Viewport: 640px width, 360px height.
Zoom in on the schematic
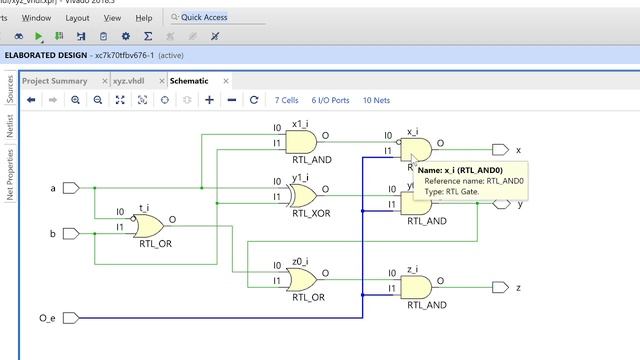75,100
